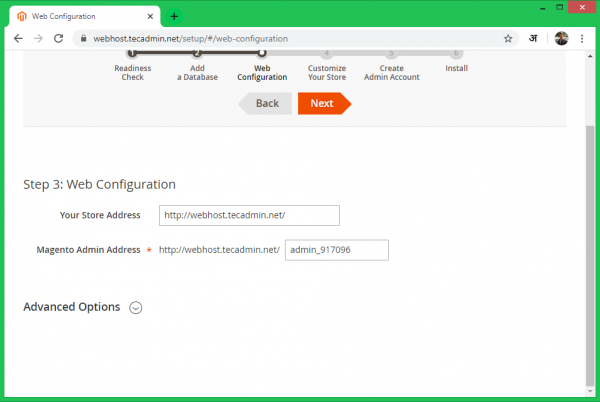Click the Your Store Address field
Screen dimensions: 600x402
249,215
